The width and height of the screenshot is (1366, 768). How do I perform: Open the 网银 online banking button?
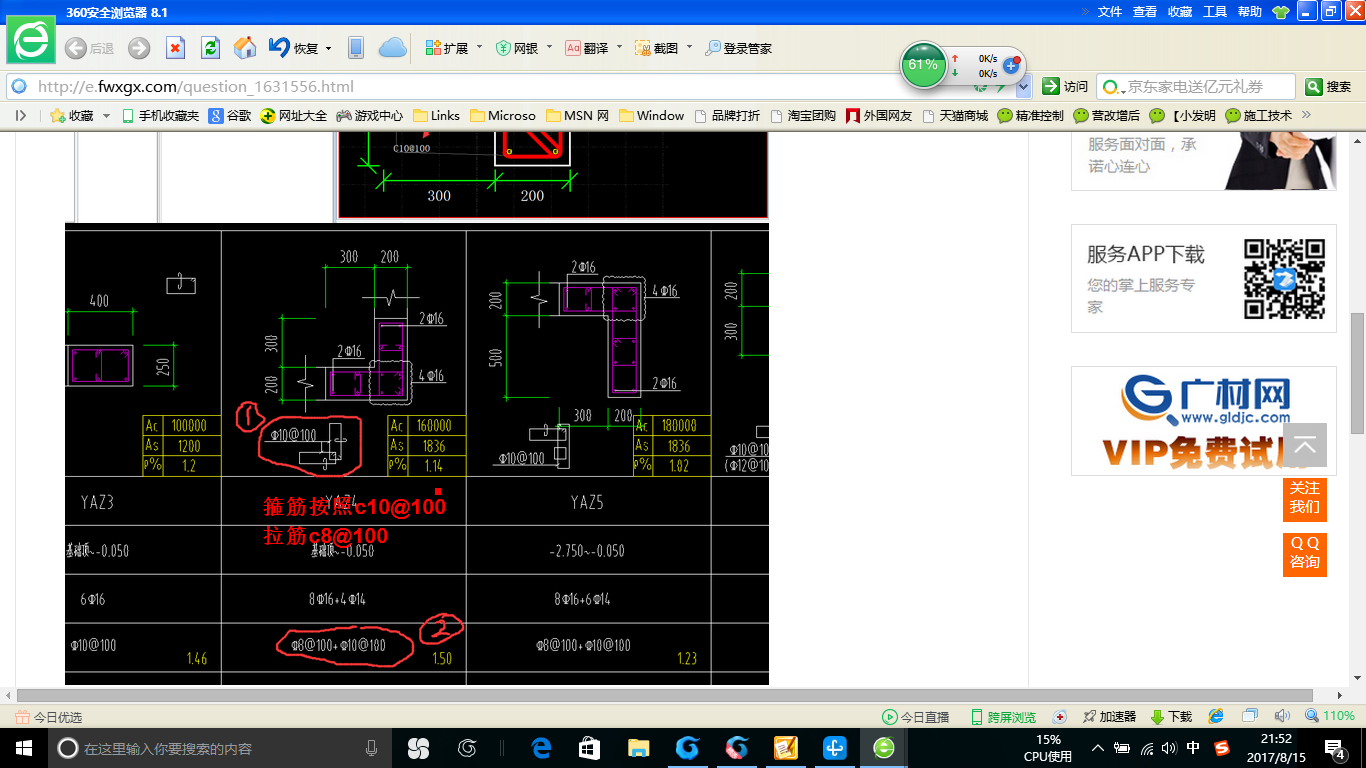tap(517, 48)
